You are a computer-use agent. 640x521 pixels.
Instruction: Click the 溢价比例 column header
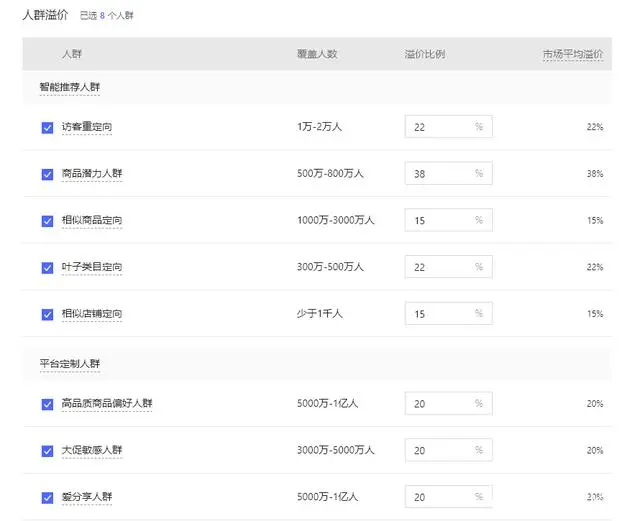(x=425, y=54)
